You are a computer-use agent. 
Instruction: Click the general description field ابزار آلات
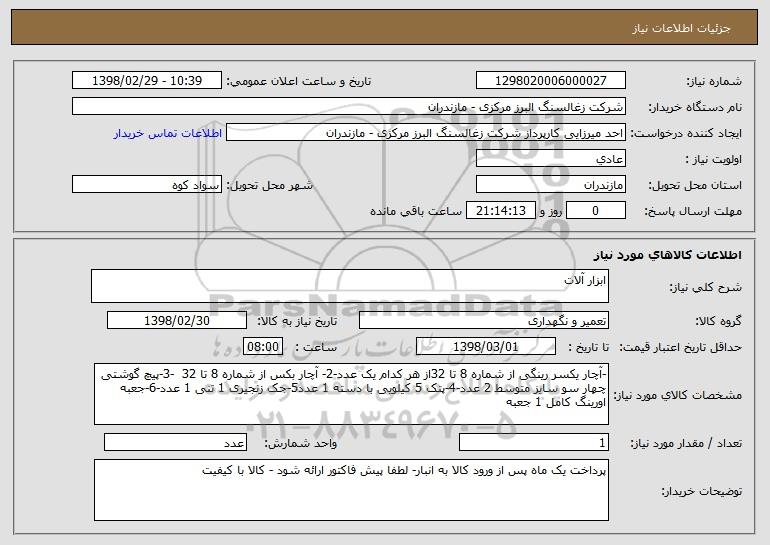350,286
